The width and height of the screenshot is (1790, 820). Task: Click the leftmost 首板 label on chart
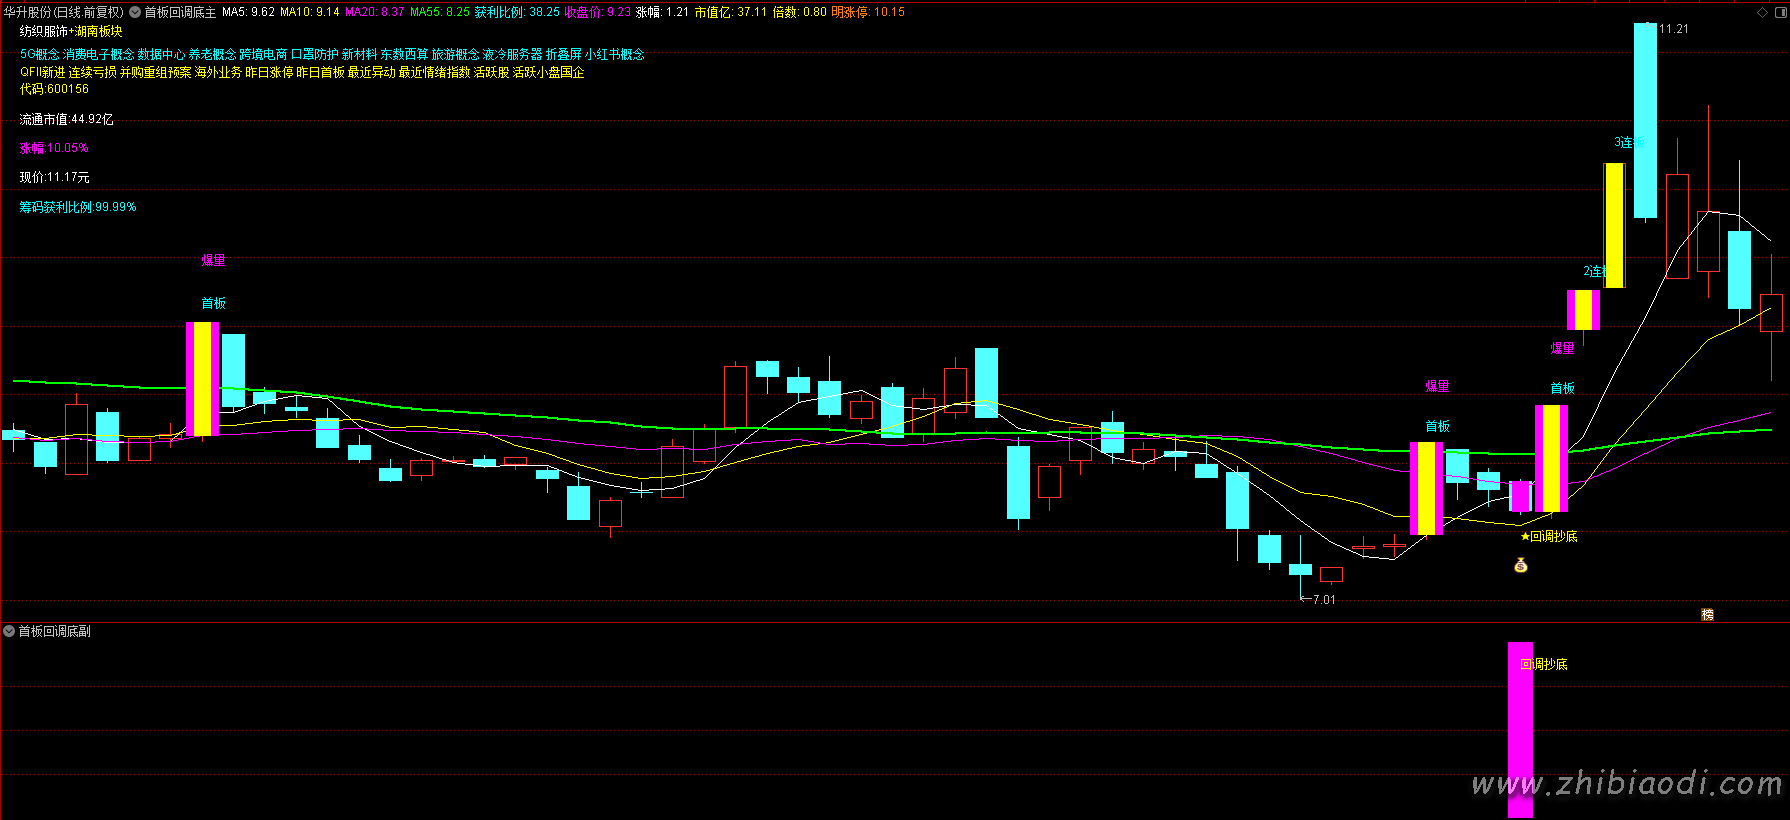[213, 303]
